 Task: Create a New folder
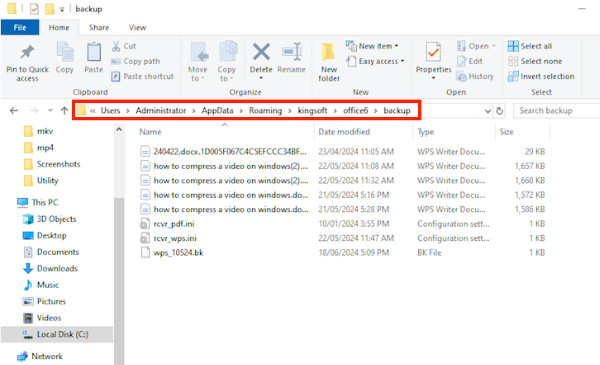click(x=329, y=62)
